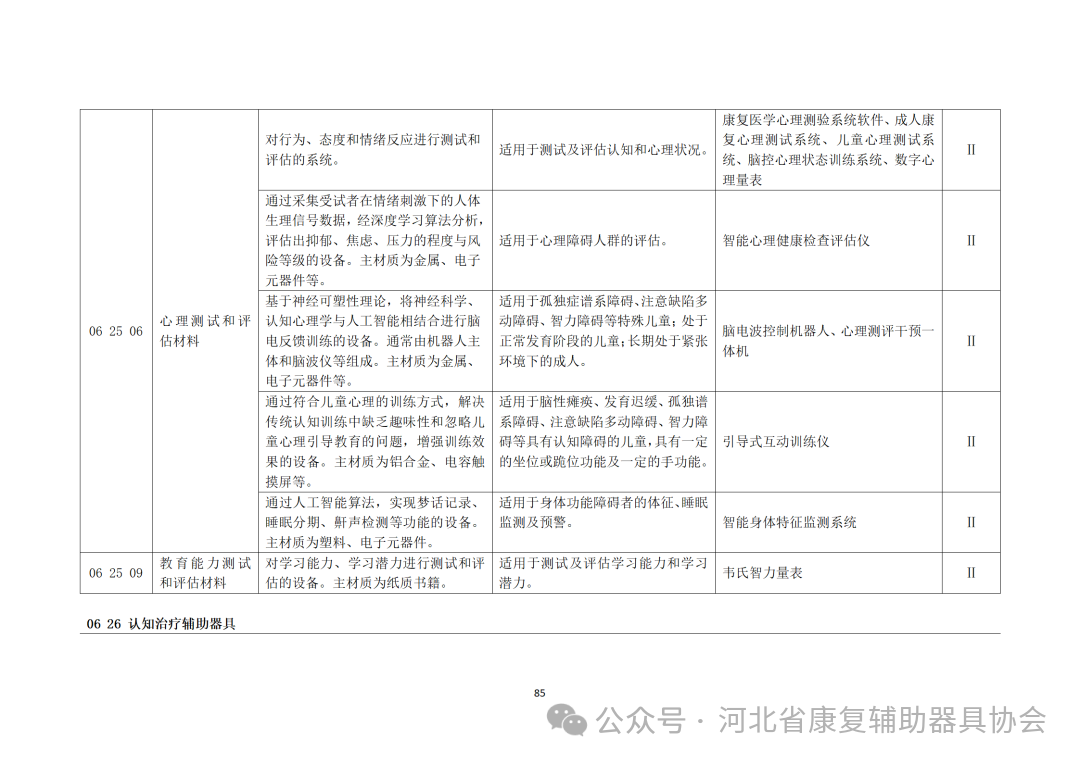Screen dimensions: 1080x763
Task: Click the '适用于测试及评估认知和心理状况' cell
Action: pyautogui.click(x=604, y=150)
